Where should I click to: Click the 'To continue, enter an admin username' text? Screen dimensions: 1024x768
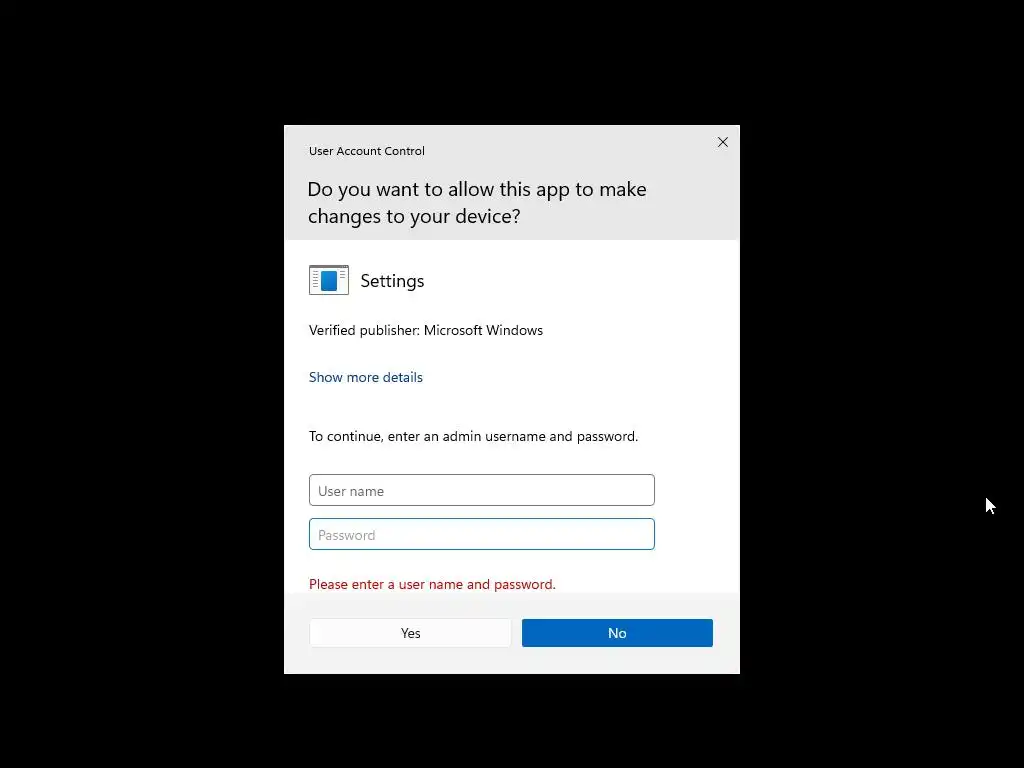(x=473, y=436)
